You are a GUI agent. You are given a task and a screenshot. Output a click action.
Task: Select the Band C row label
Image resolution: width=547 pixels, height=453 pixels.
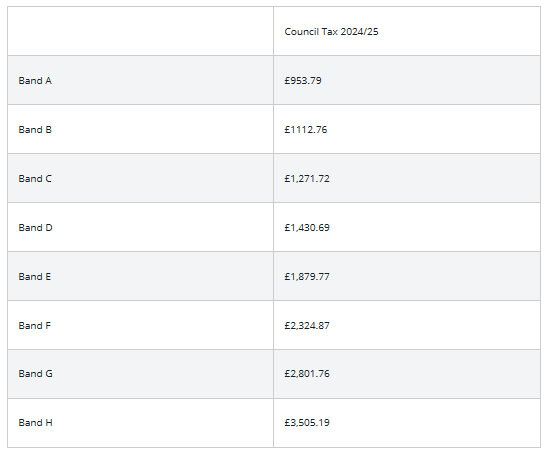(35, 179)
